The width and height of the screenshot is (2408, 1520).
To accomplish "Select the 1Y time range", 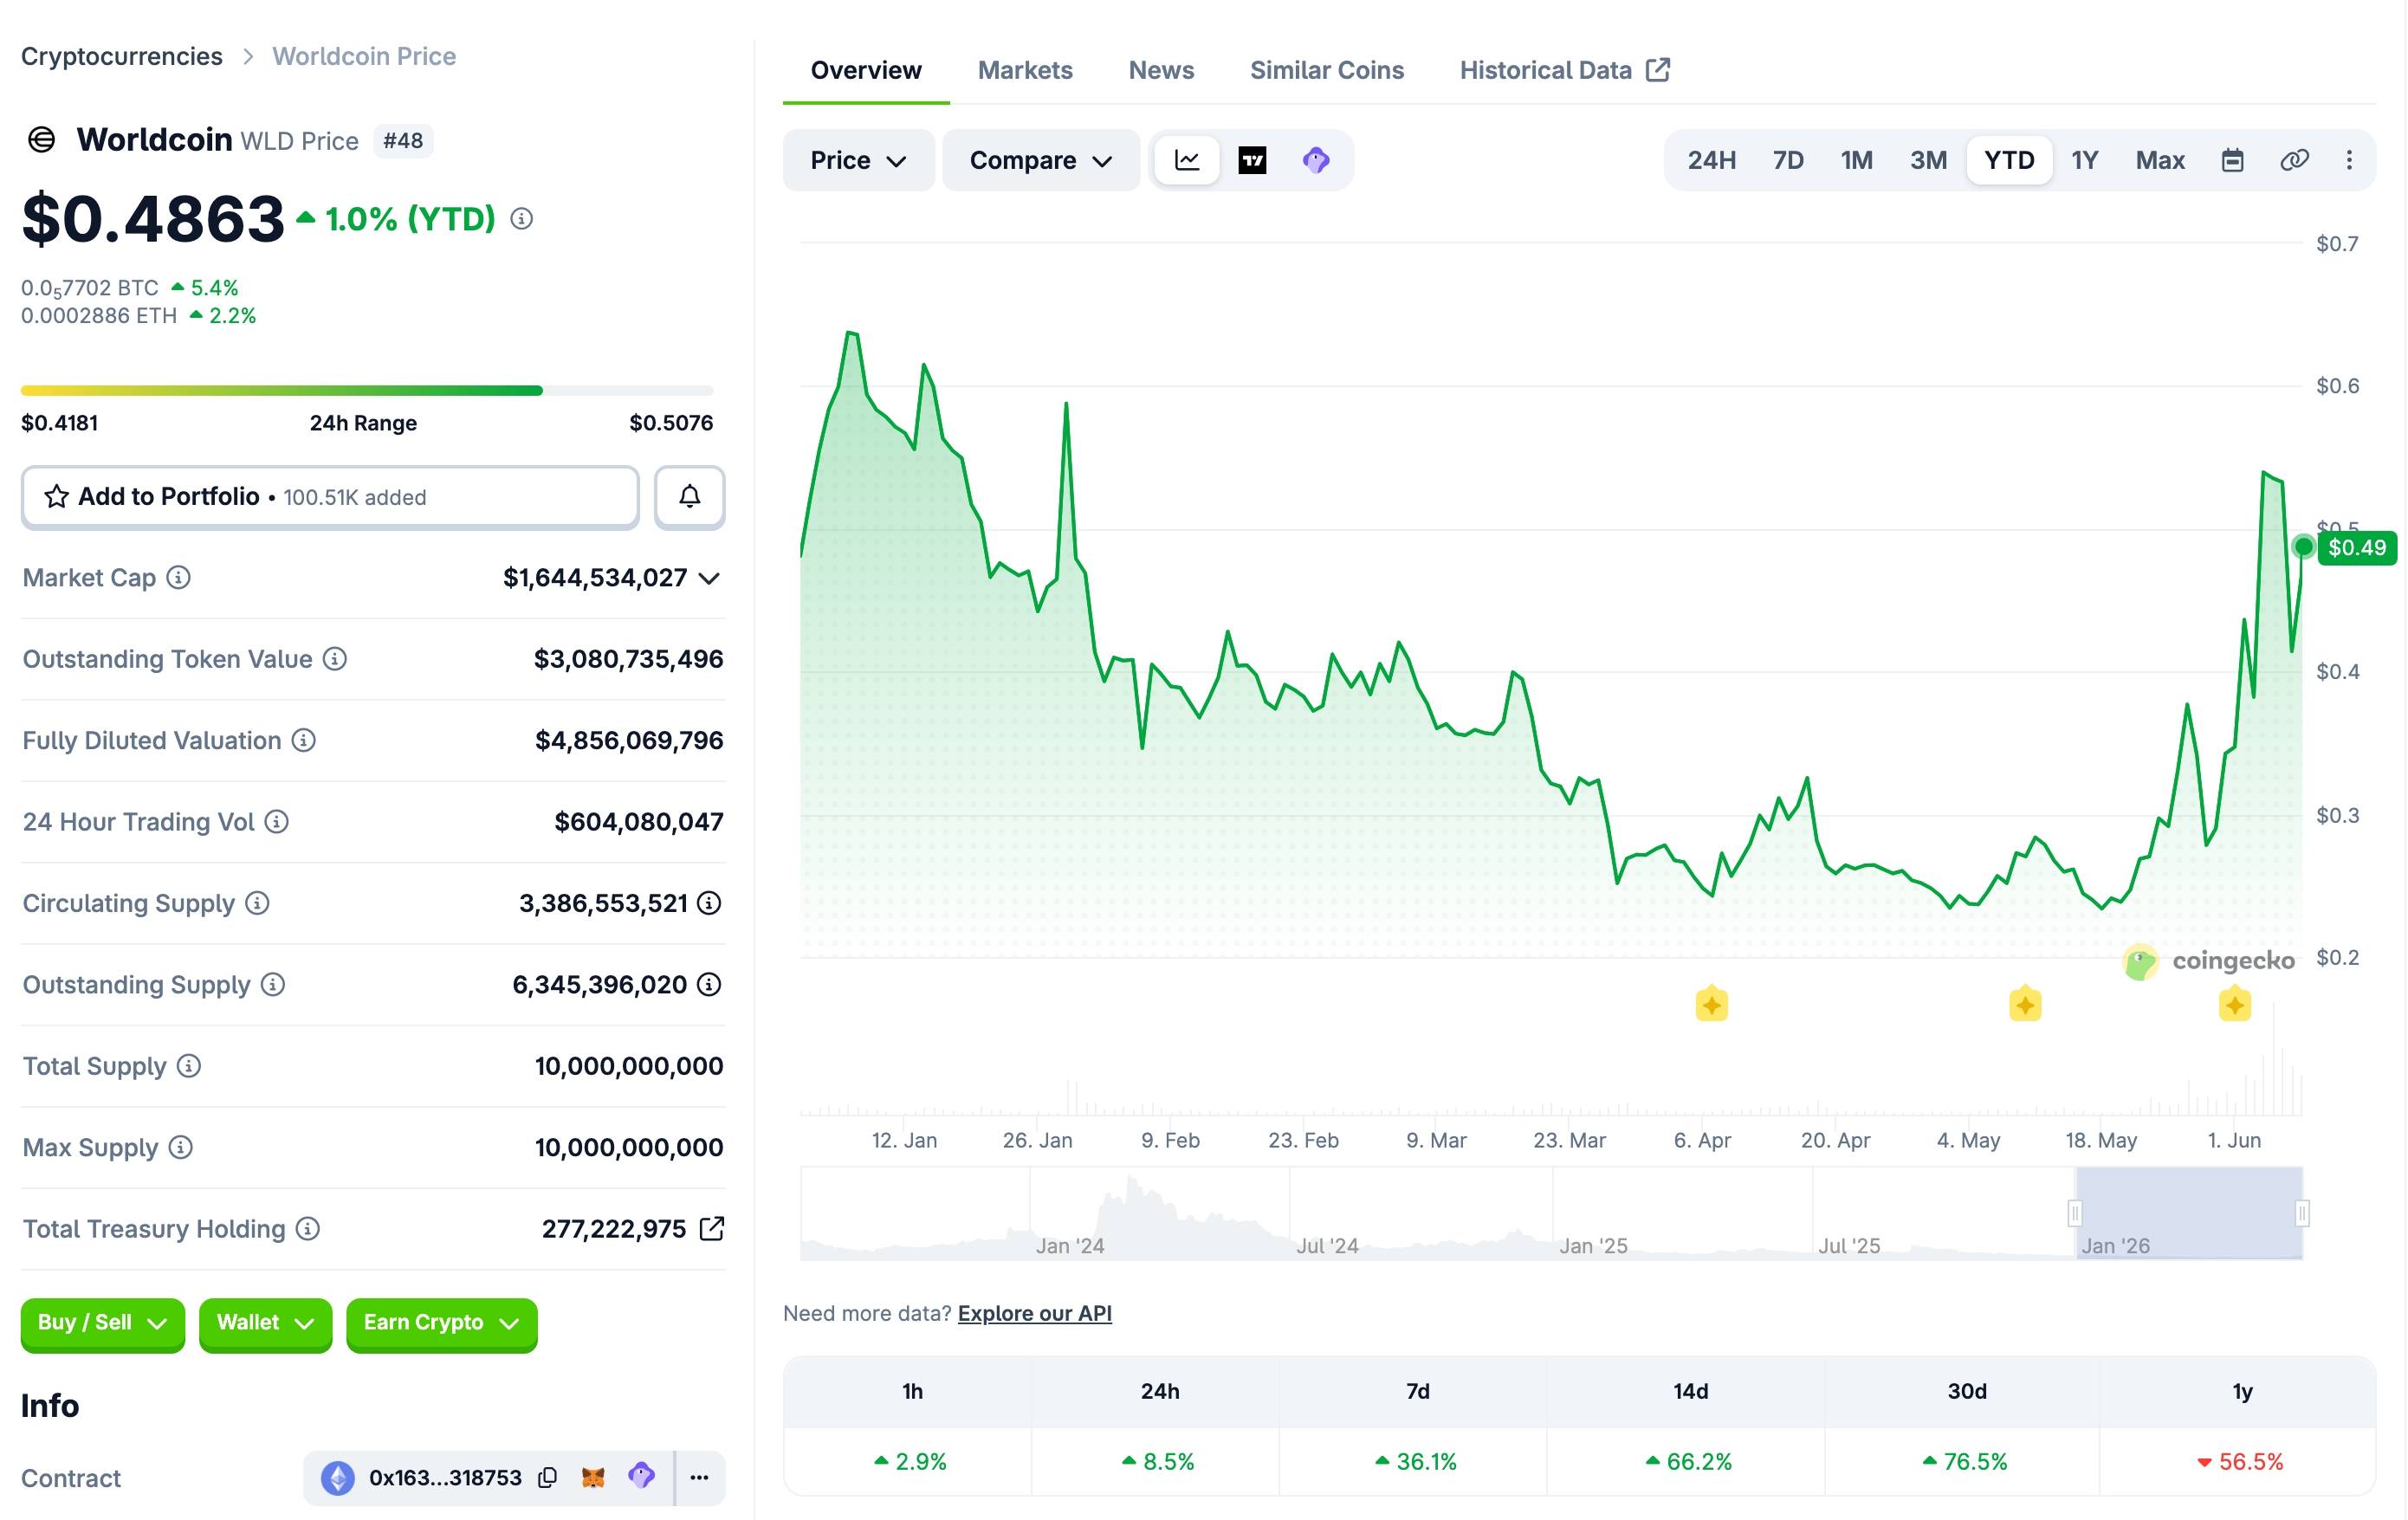I will click(2084, 160).
